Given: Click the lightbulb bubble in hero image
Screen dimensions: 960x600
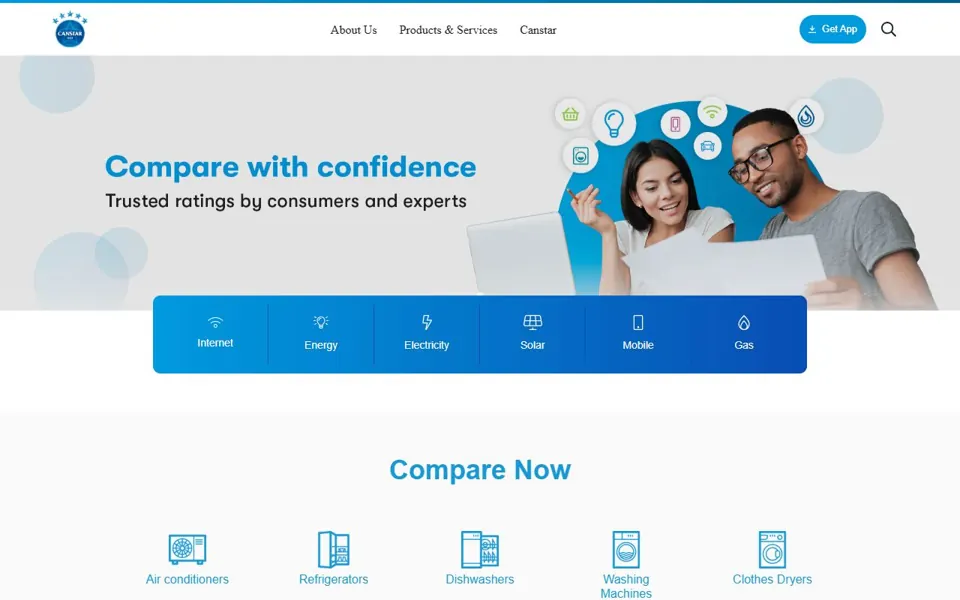Looking at the screenshot, I should point(613,123).
